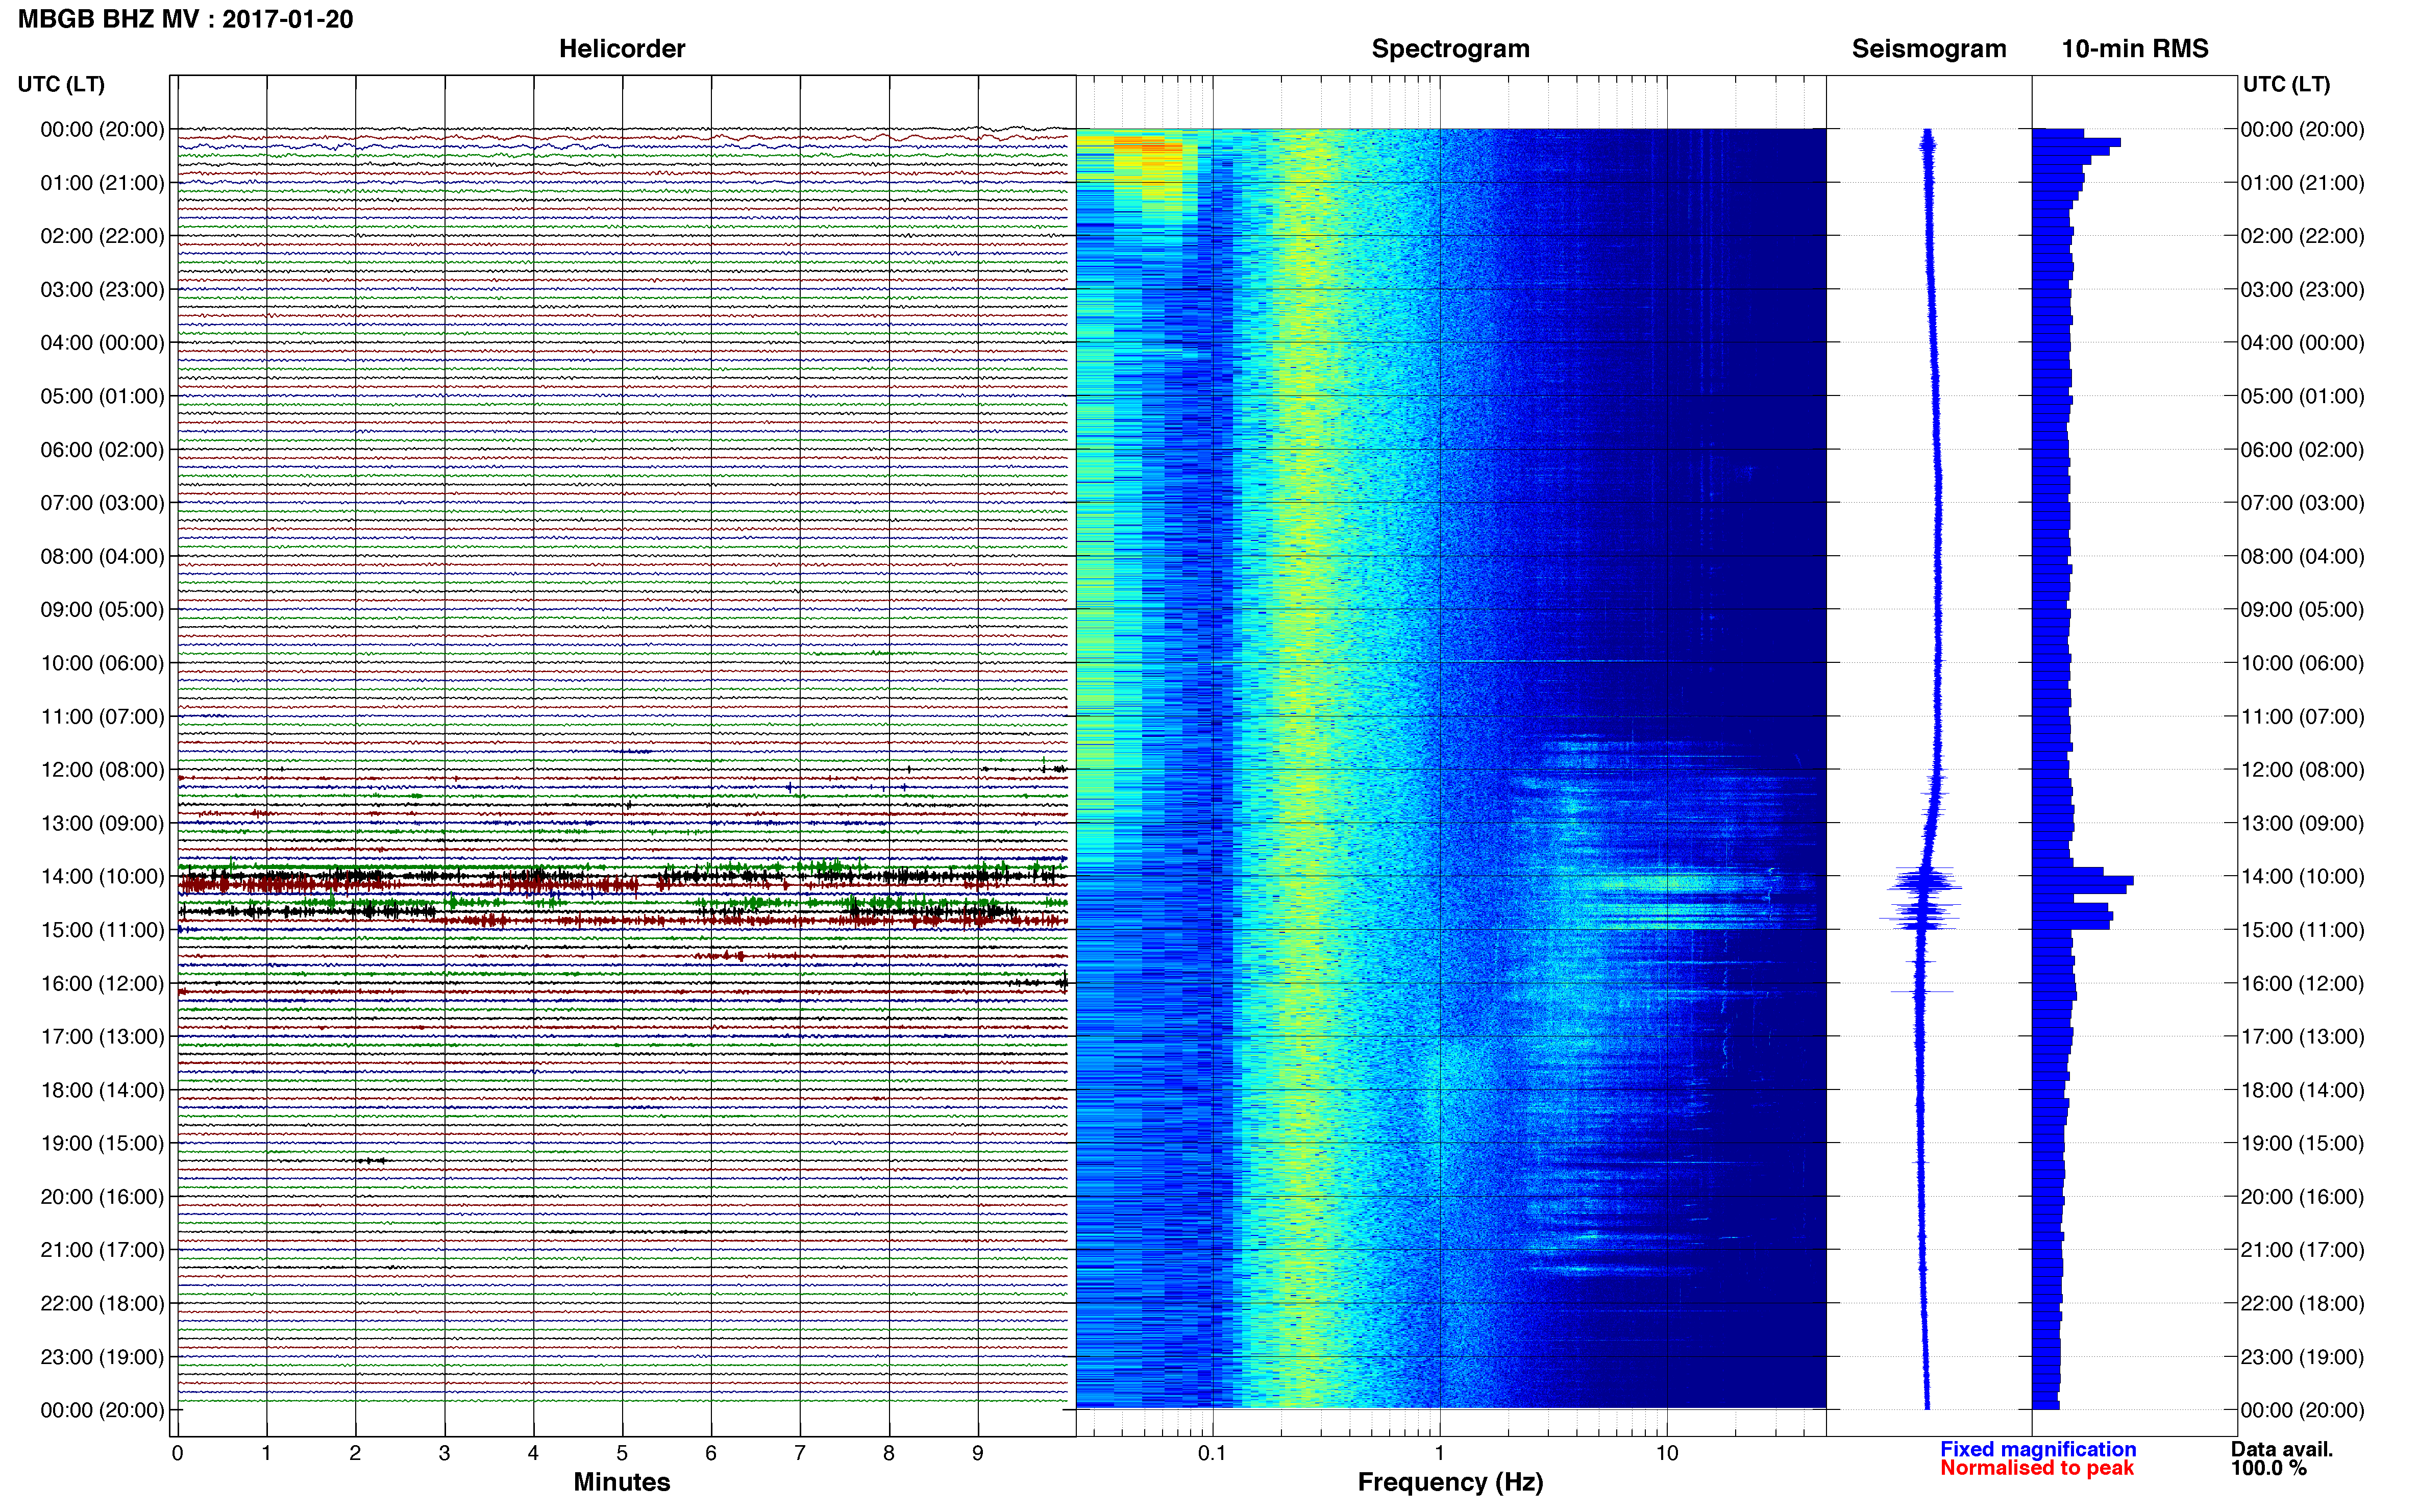This screenshot has height=1512, width=2419.
Task: Click the '10' frequency tick label
Action: 1666,1453
